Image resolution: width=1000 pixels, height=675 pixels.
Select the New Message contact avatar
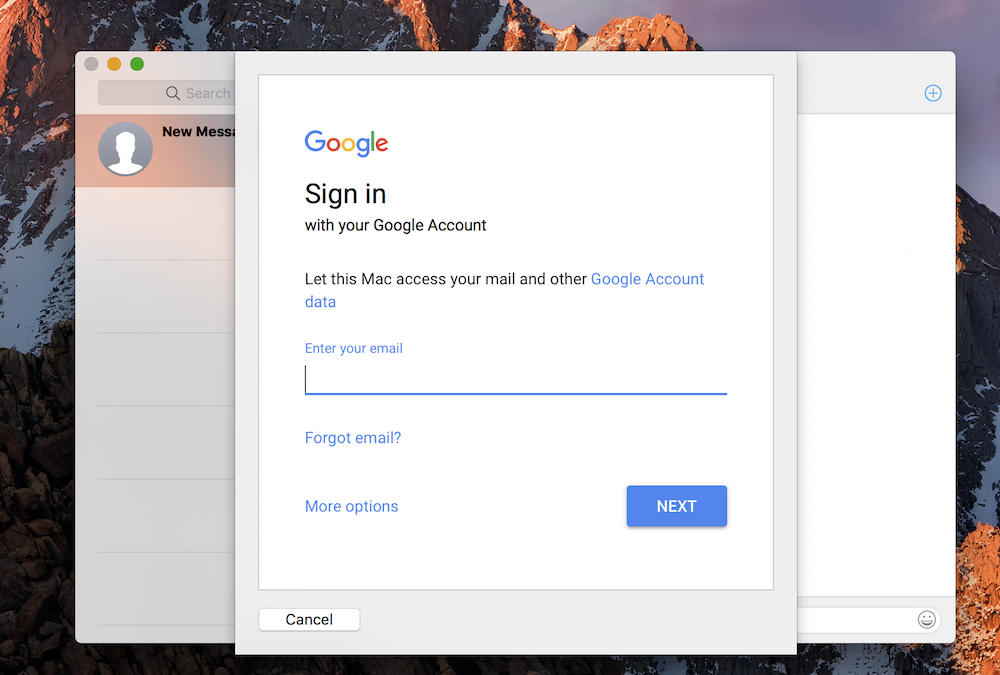click(126, 149)
